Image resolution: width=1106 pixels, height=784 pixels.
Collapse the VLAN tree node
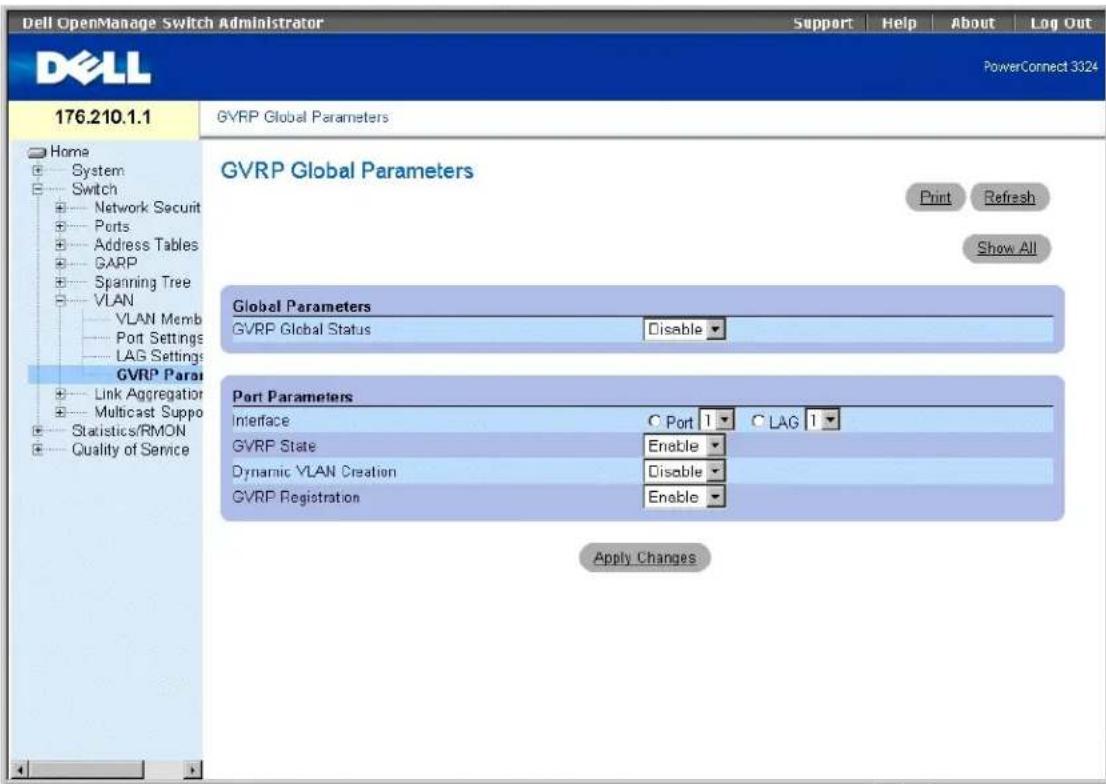tap(61, 300)
